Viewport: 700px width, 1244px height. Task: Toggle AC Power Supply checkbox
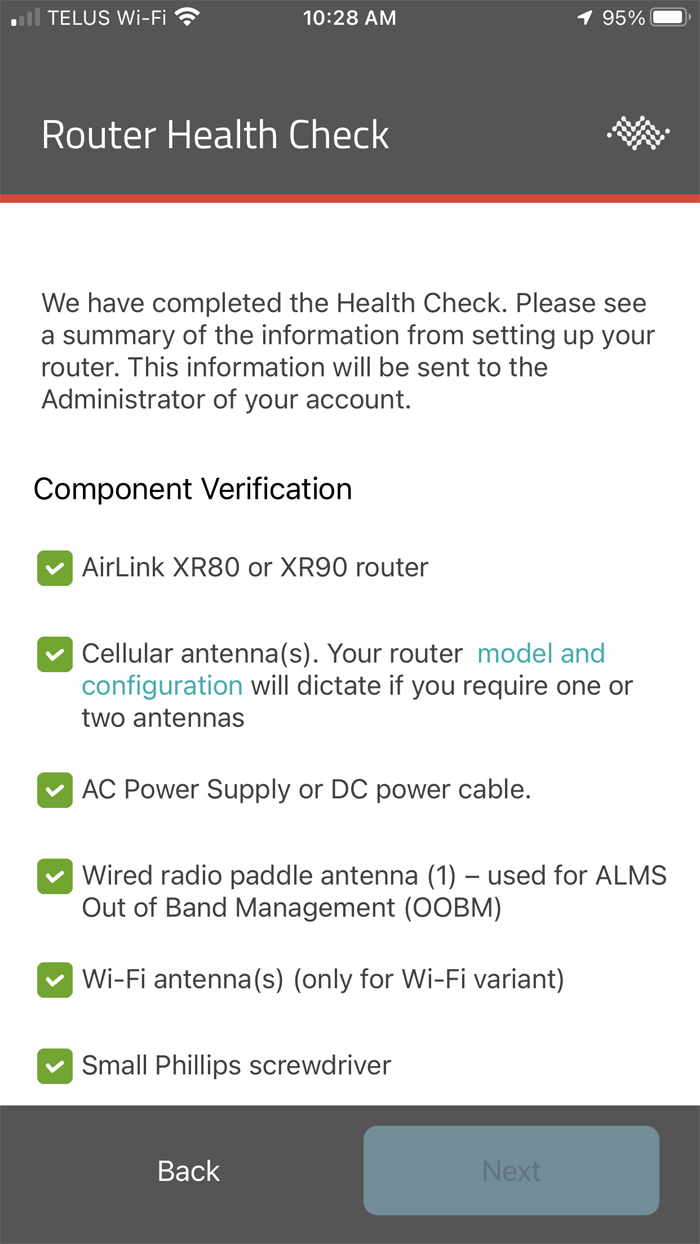coord(55,790)
